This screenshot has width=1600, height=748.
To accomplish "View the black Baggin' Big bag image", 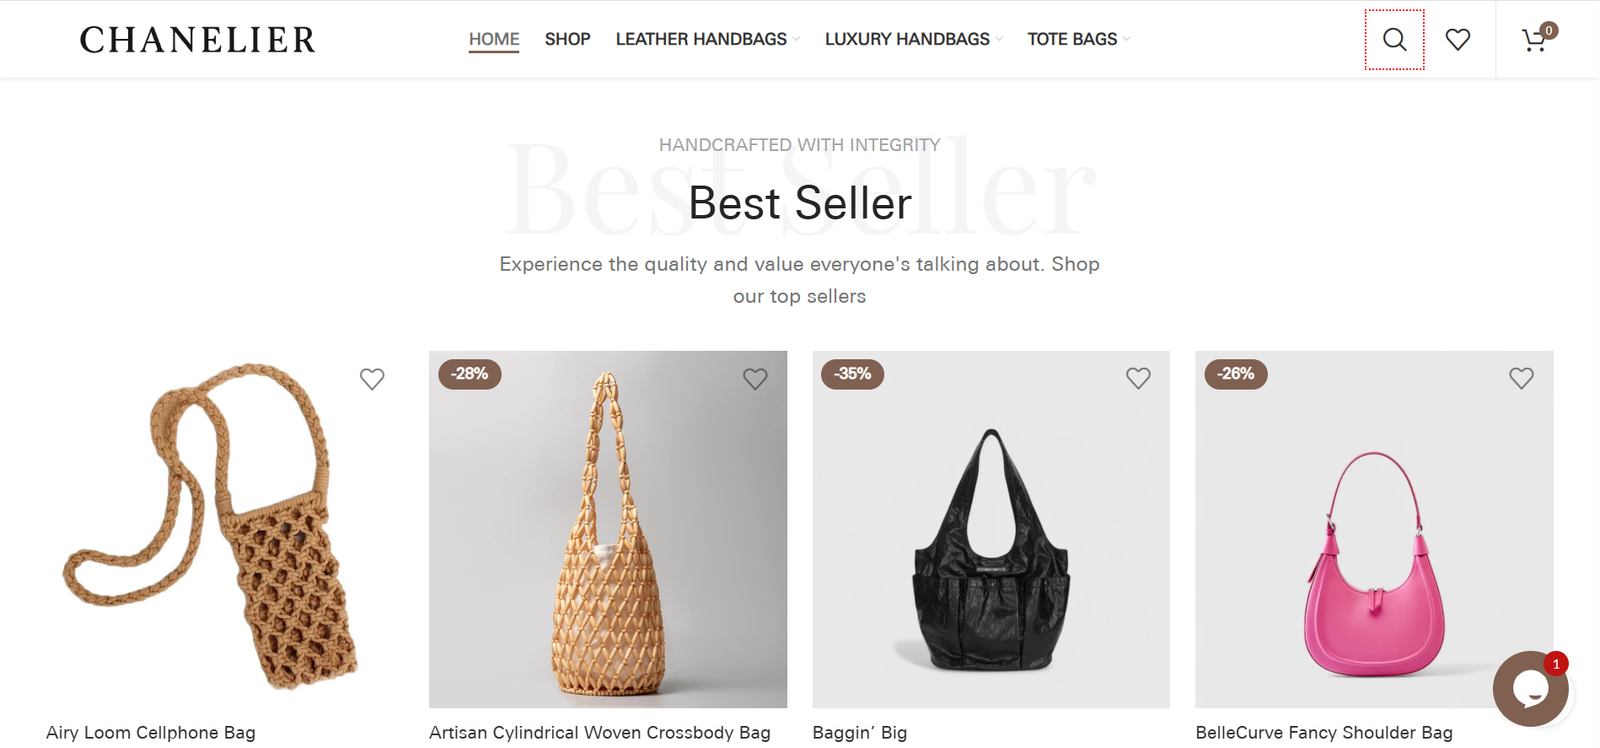I will 991,529.
